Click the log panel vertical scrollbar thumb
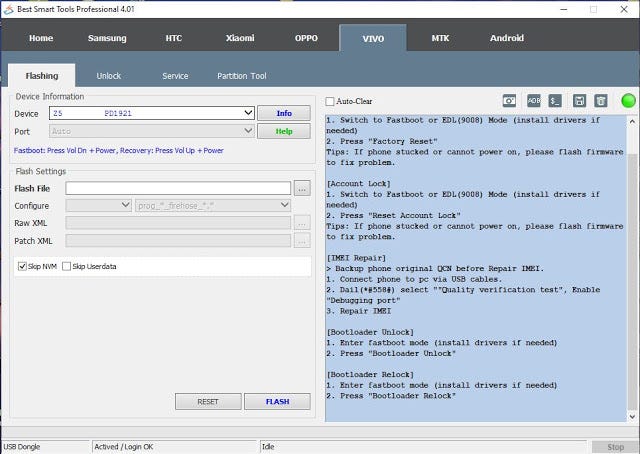 (632, 282)
